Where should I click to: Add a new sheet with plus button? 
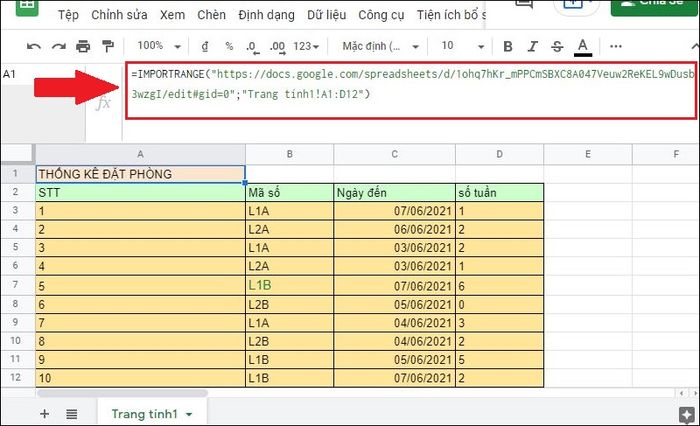(44, 414)
